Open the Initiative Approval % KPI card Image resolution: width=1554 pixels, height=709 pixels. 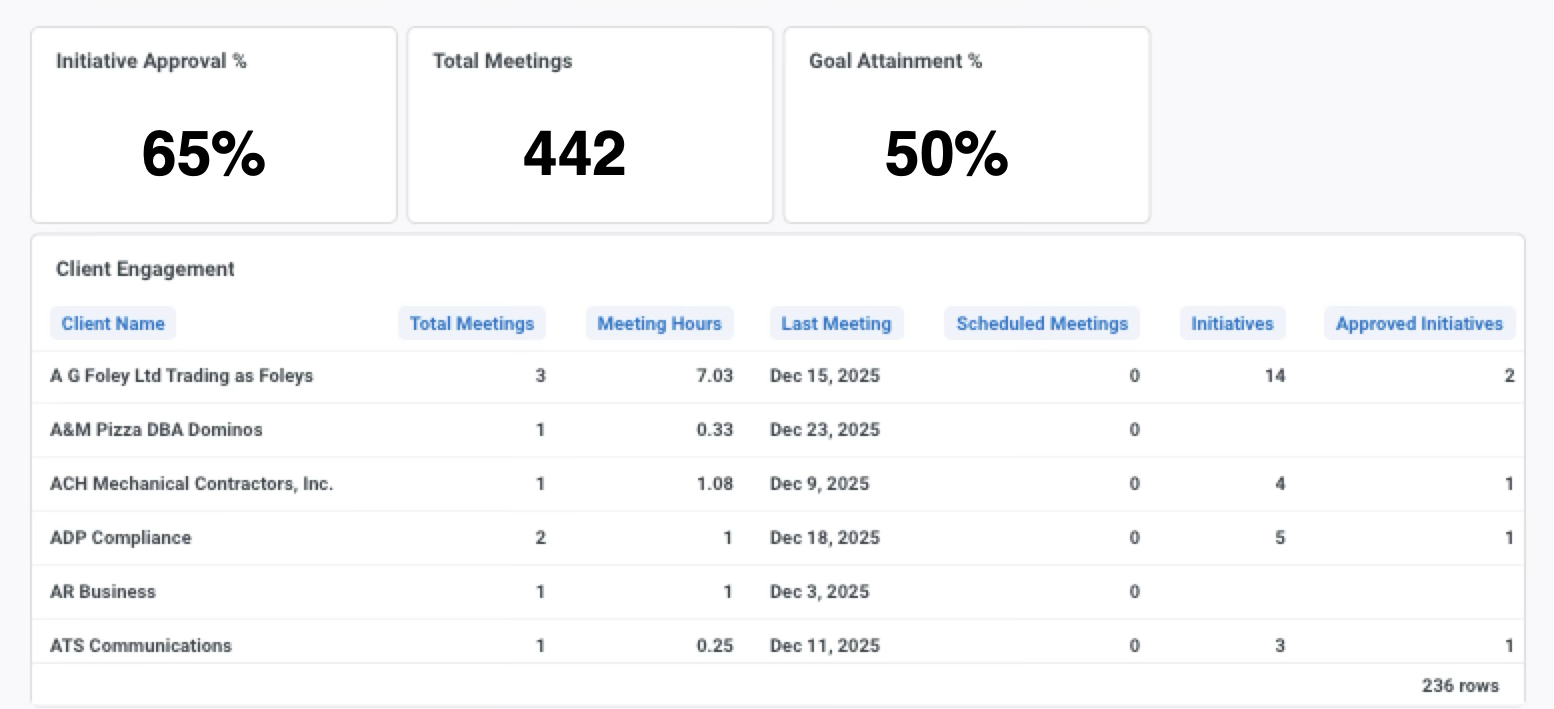point(213,125)
